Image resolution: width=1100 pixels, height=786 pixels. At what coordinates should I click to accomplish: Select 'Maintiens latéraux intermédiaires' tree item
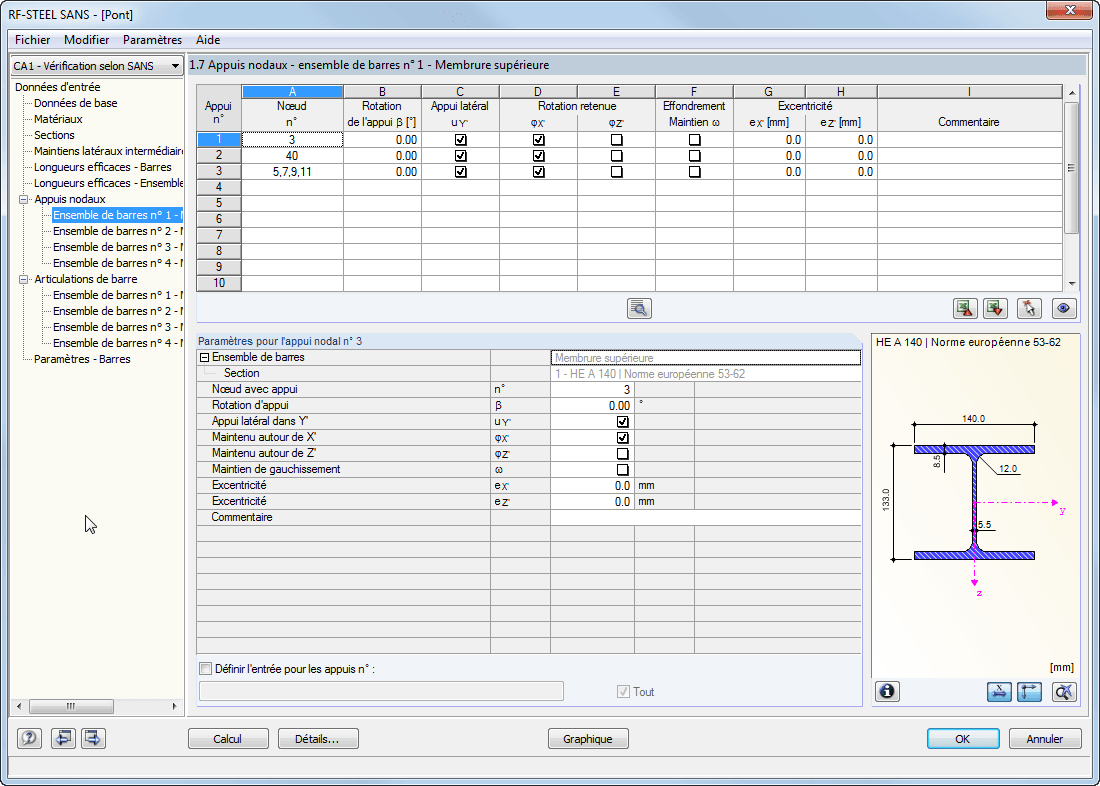(108, 151)
